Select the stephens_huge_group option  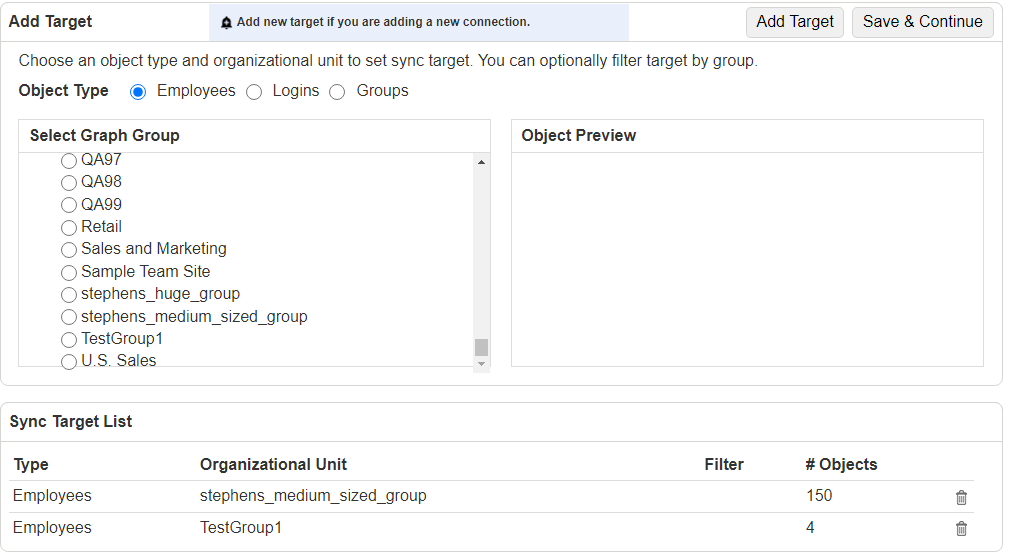[68, 294]
